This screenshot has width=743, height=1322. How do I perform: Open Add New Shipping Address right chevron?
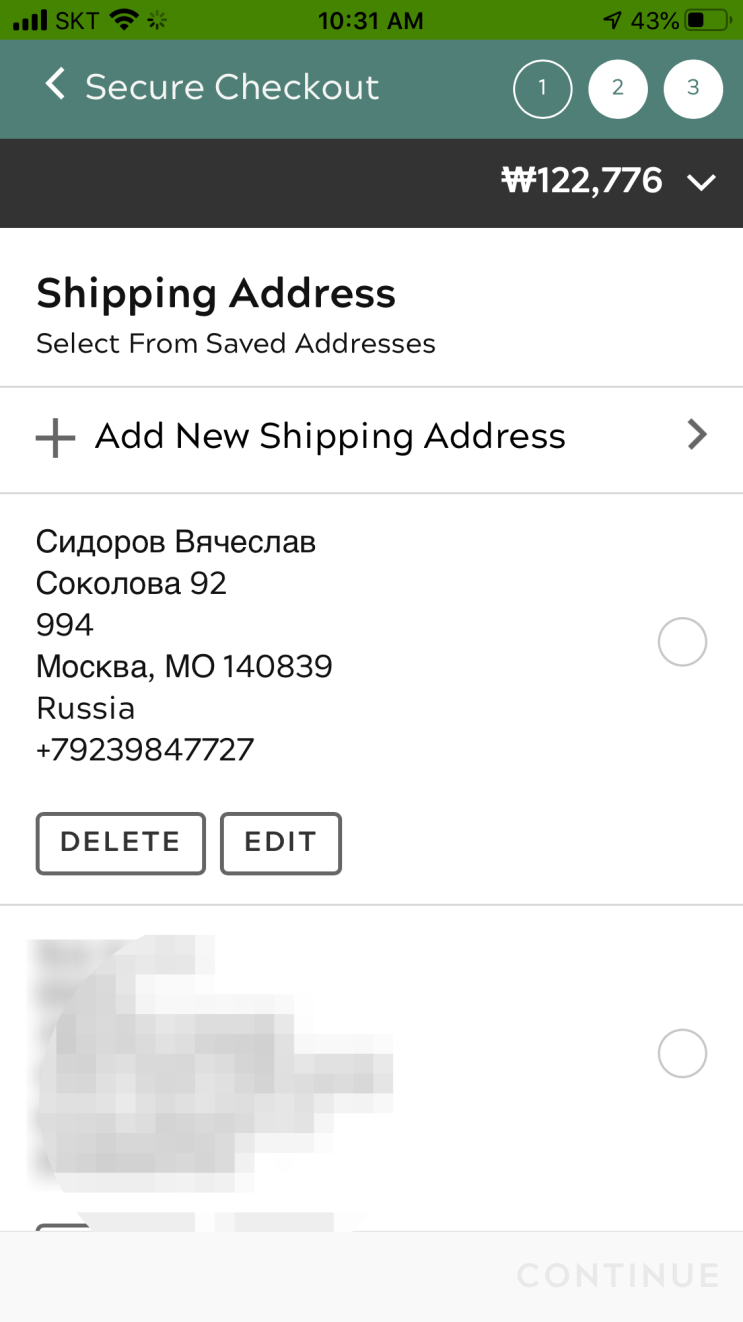tap(697, 435)
